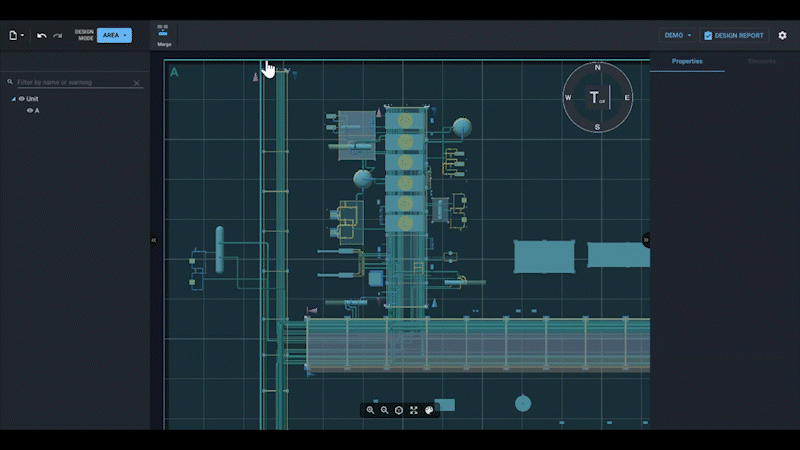
Task: Switch to the Elements tab
Action: point(762,61)
